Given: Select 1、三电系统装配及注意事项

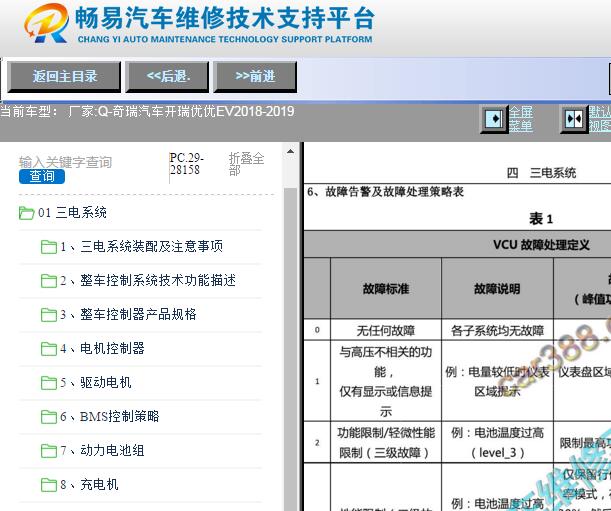Looking at the screenshot, I should tap(141, 247).
